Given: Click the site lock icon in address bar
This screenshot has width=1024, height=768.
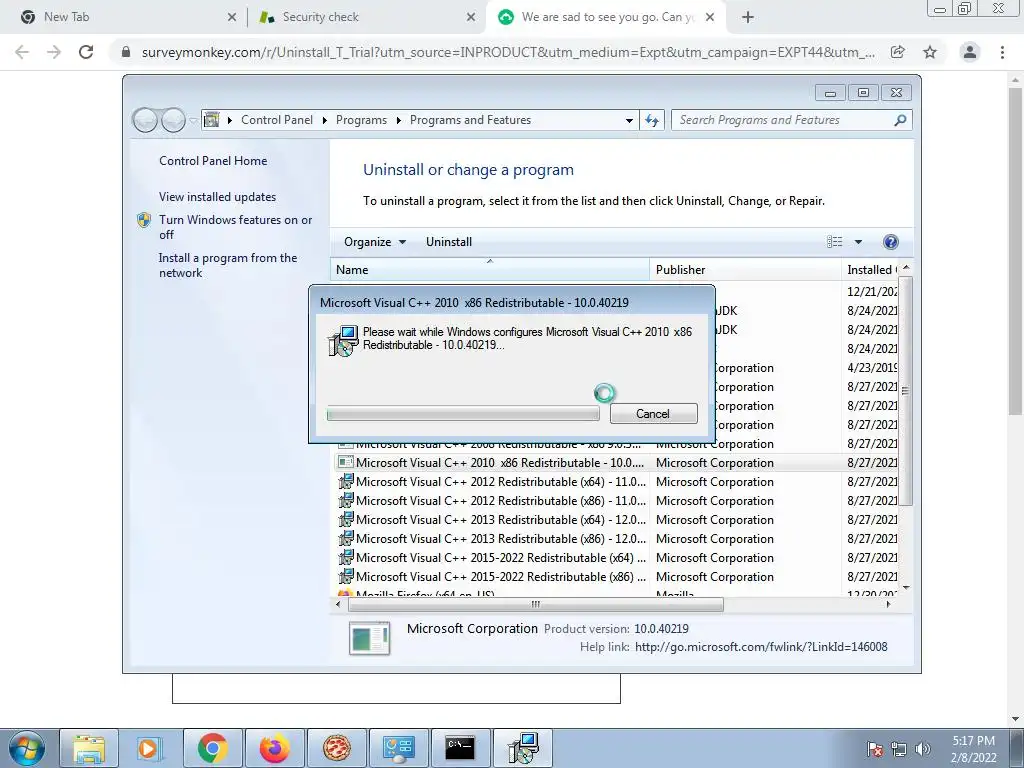Looking at the screenshot, I should coord(126,52).
